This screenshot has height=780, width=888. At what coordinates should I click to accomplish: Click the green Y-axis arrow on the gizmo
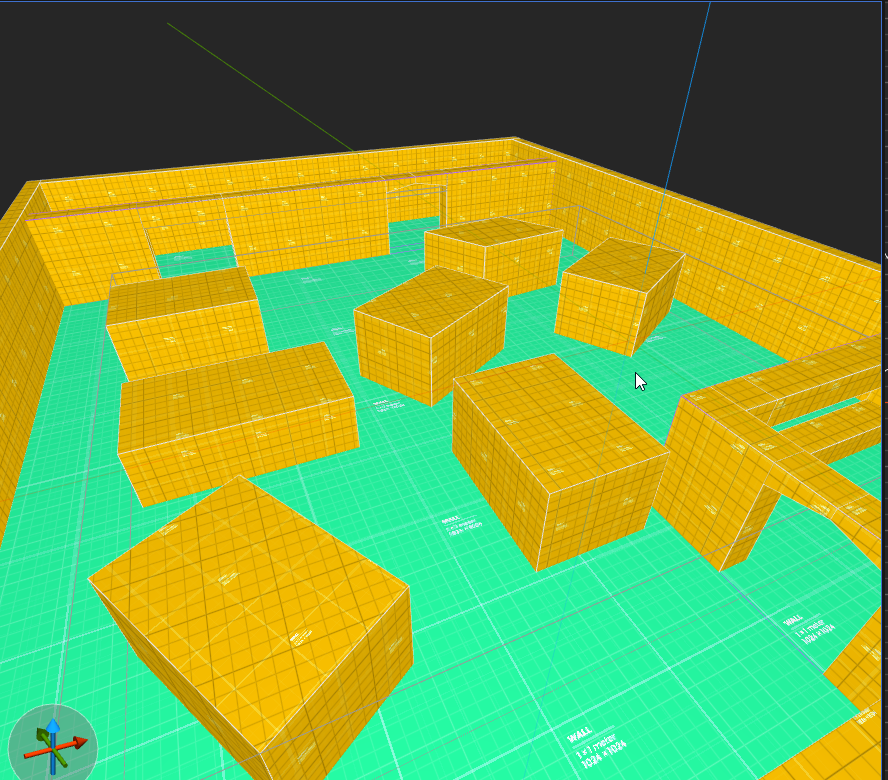40,733
